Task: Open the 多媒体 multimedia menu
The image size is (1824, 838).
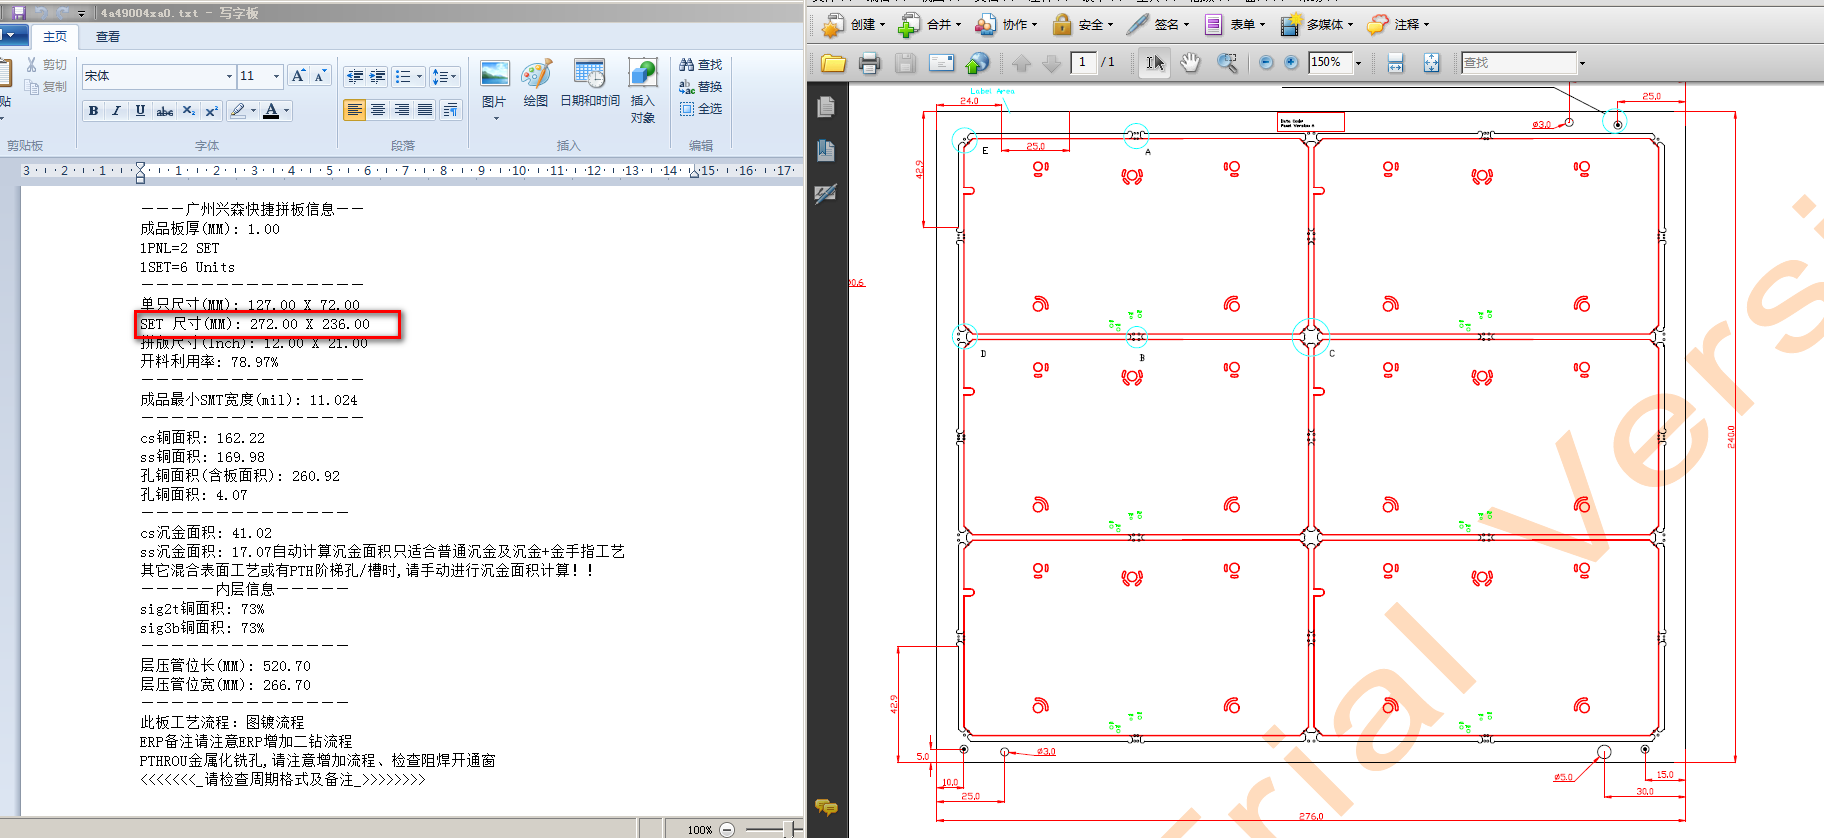Action: (1317, 25)
